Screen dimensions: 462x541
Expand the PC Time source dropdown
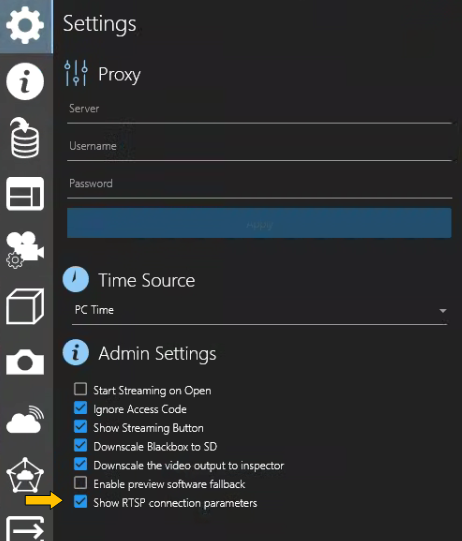(259, 311)
